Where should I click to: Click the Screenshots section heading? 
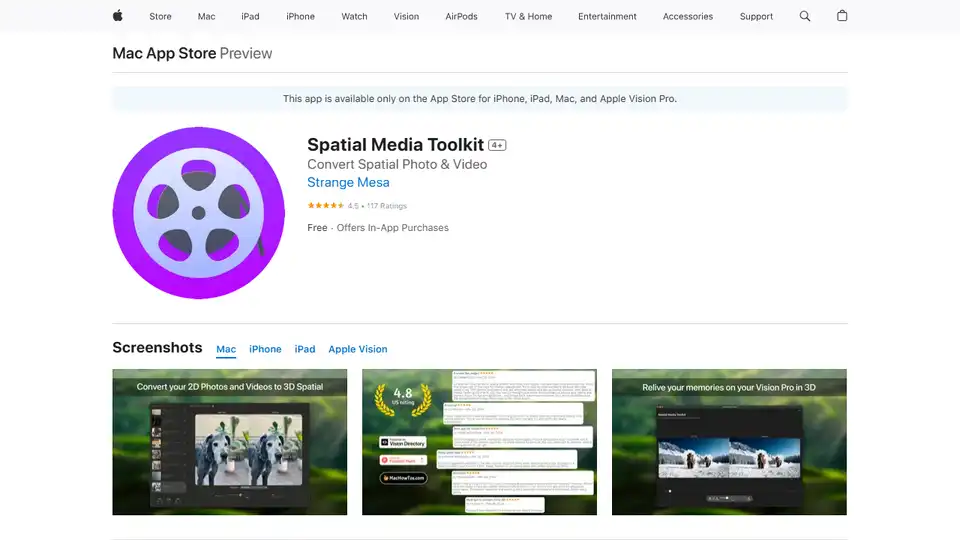click(x=157, y=348)
